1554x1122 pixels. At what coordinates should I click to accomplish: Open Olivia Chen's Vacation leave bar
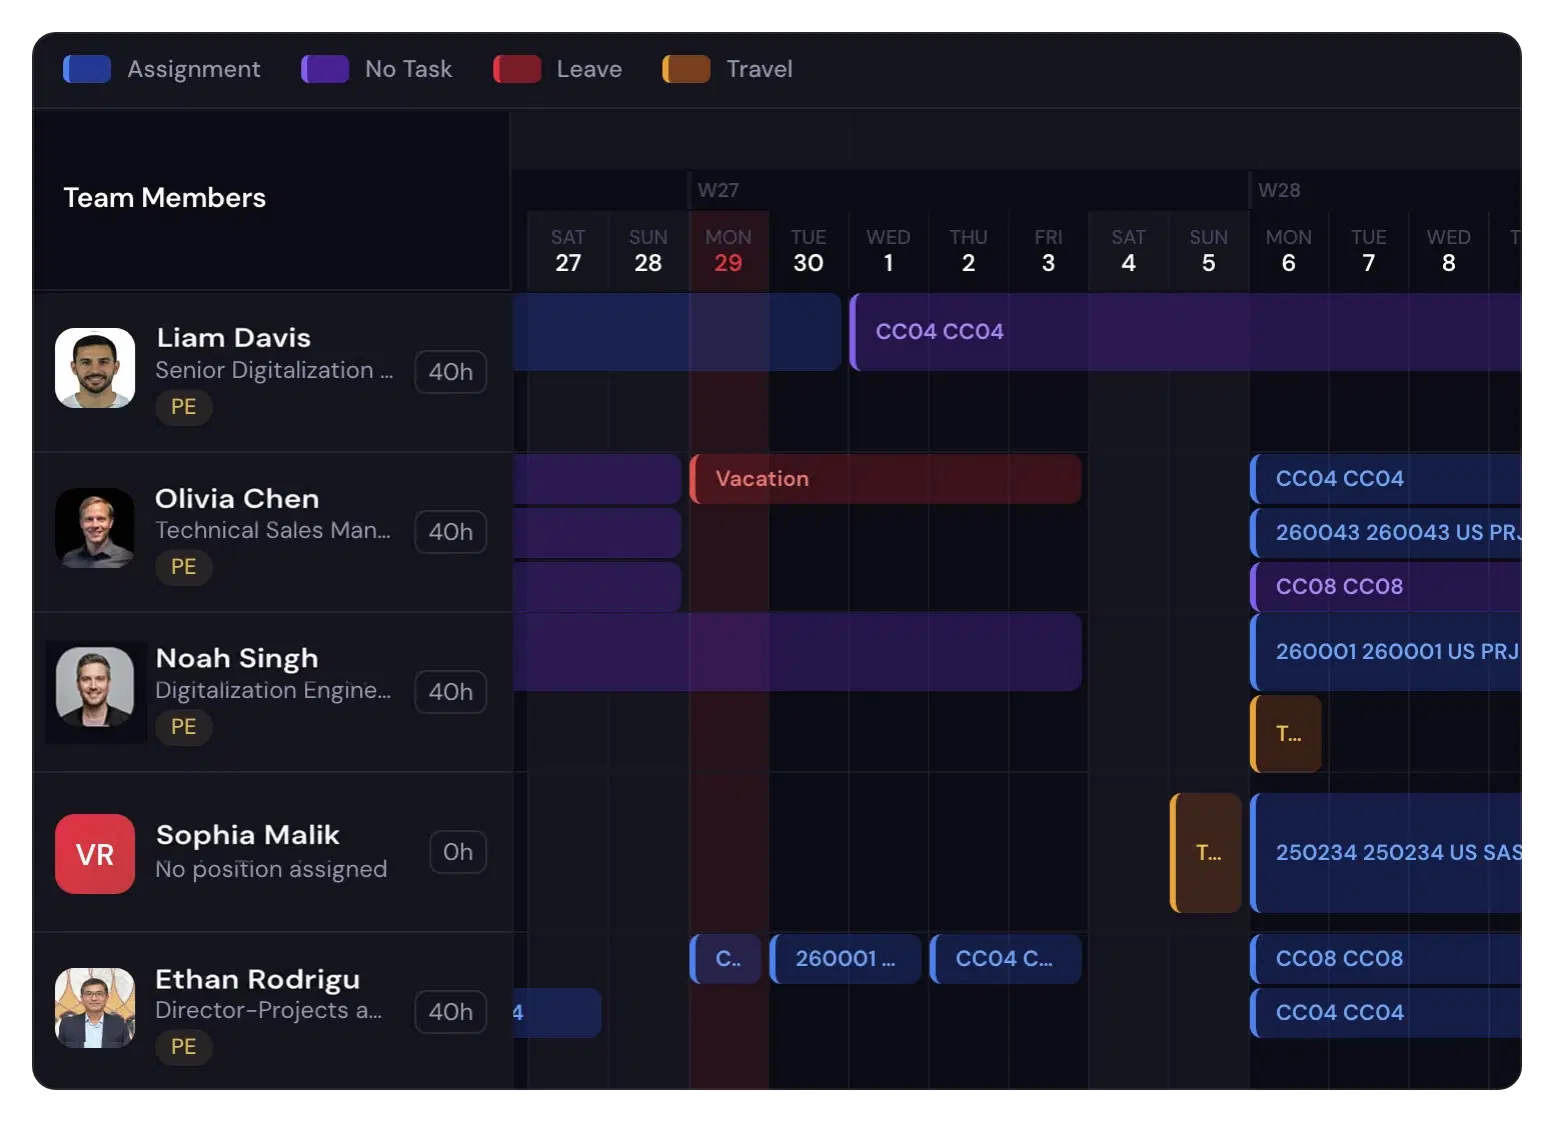[885, 479]
